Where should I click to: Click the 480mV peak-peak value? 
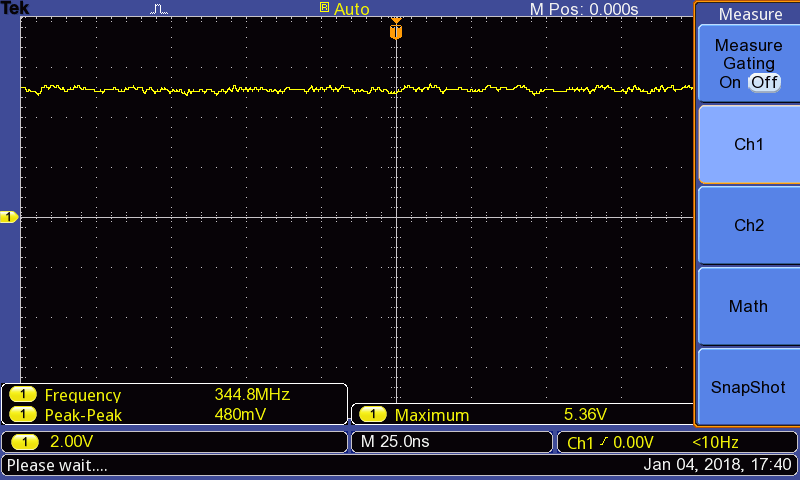click(x=240, y=414)
